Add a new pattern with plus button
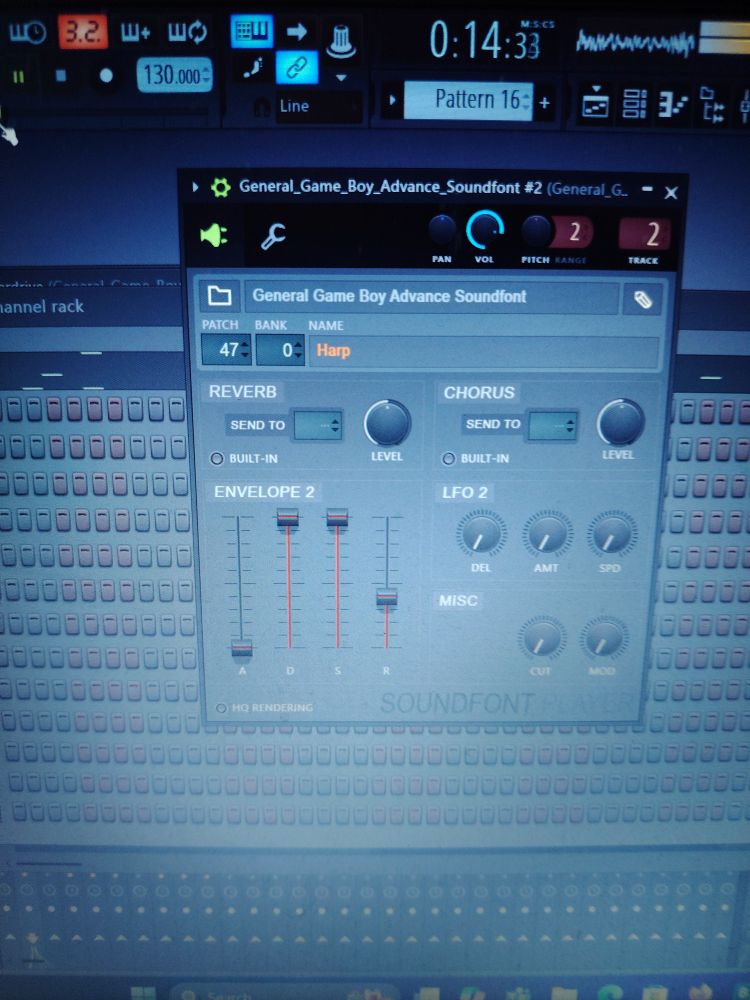This screenshot has height=1000, width=750. click(x=545, y=102)
